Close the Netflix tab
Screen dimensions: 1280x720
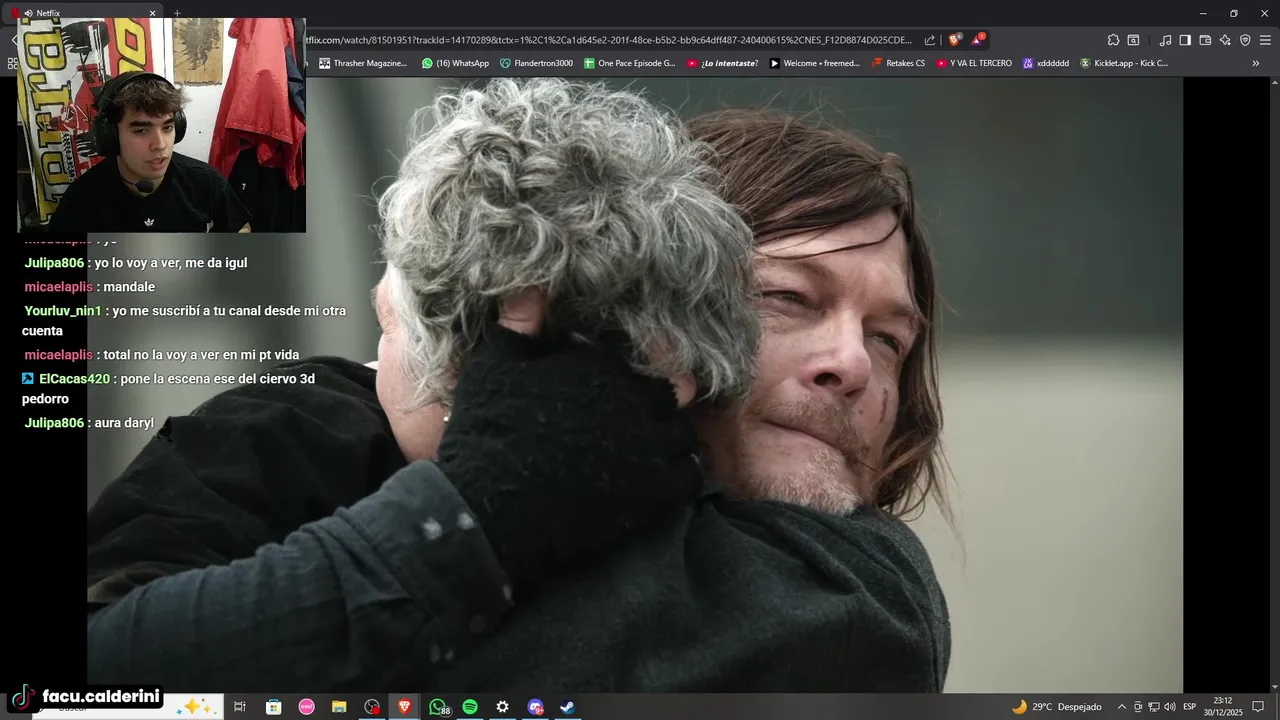[x=153, y=13]
